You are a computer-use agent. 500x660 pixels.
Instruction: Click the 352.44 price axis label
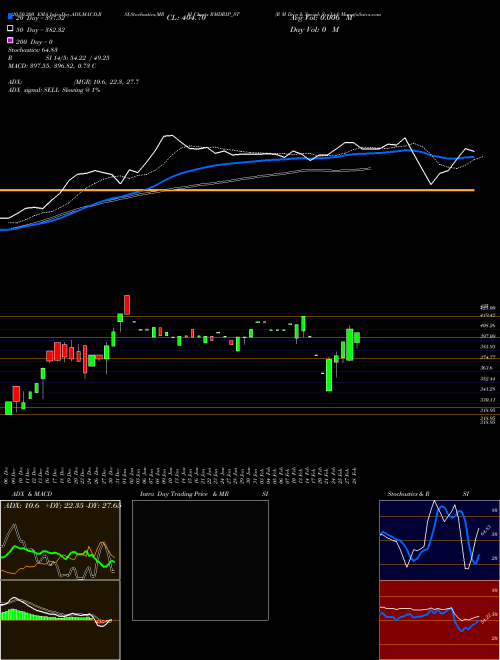(488, 378)
